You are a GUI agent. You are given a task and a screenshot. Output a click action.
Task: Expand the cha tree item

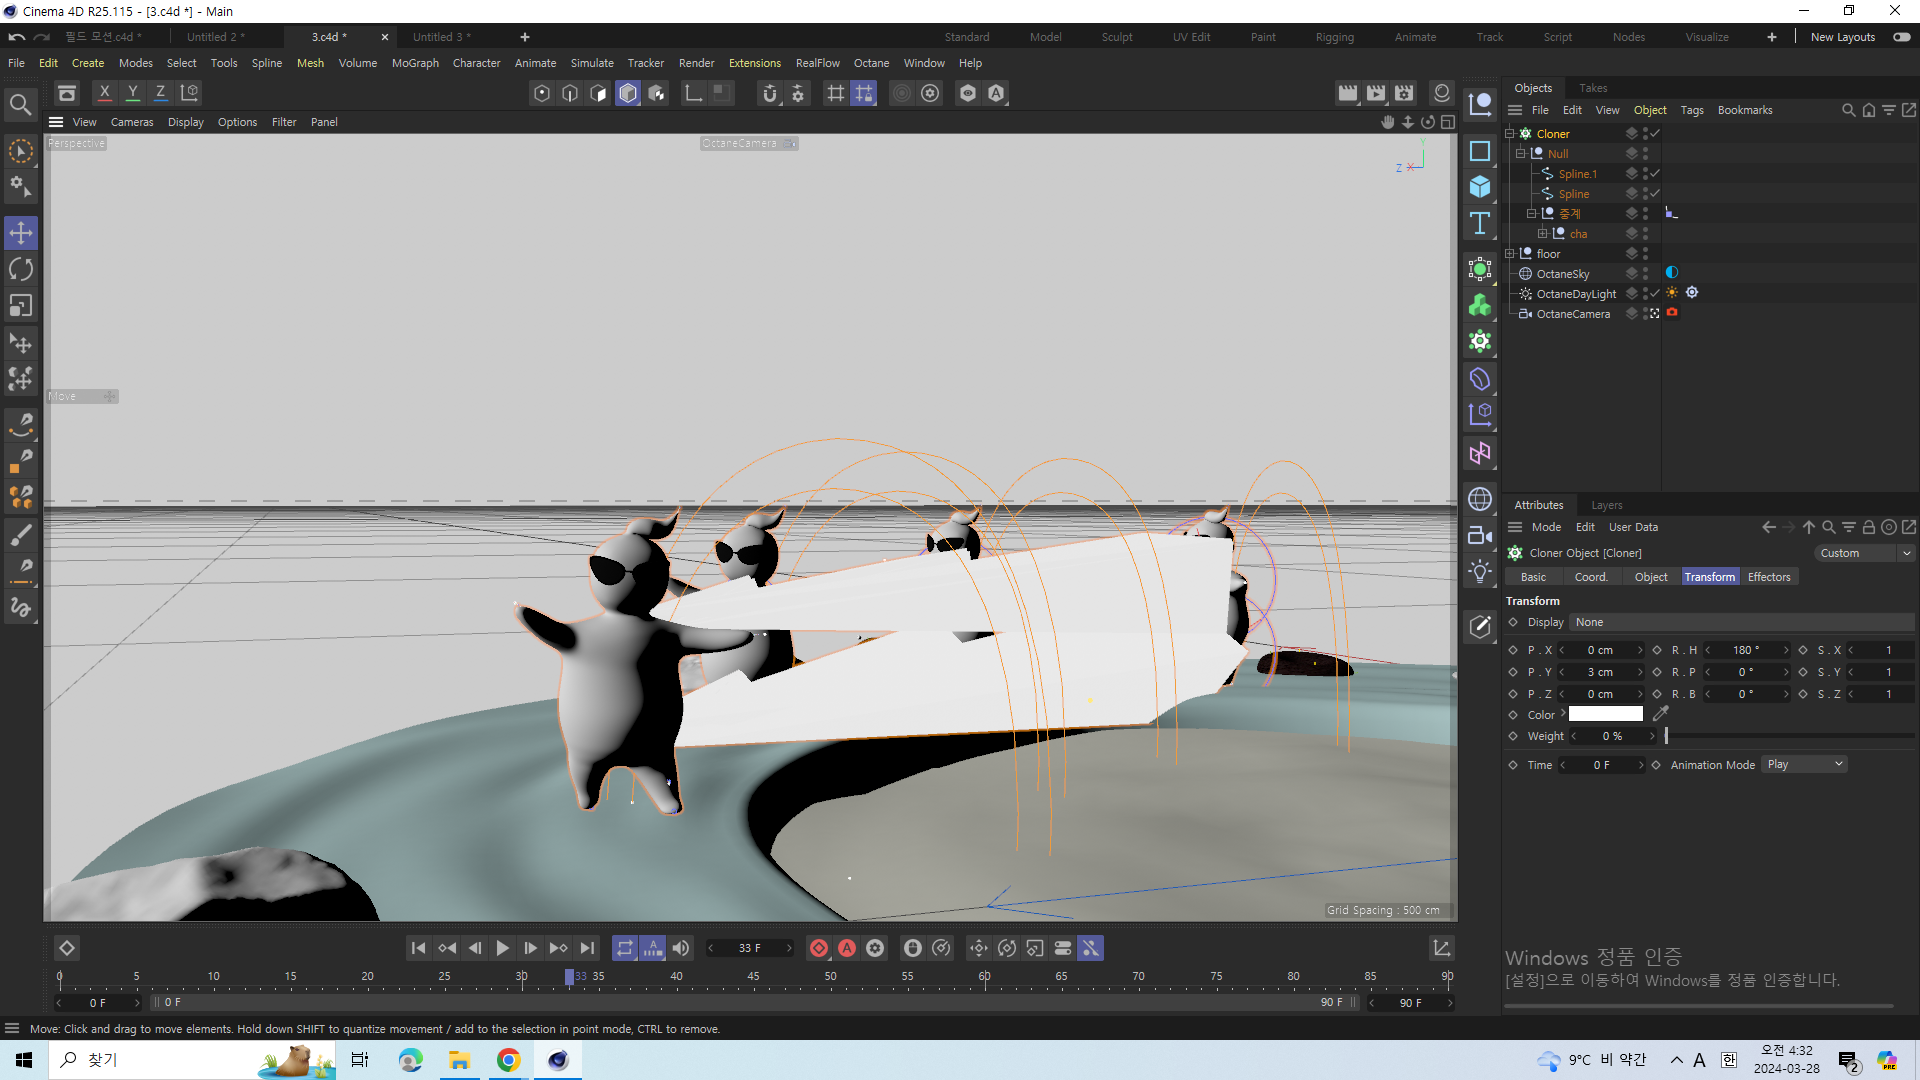(1543, 233)
